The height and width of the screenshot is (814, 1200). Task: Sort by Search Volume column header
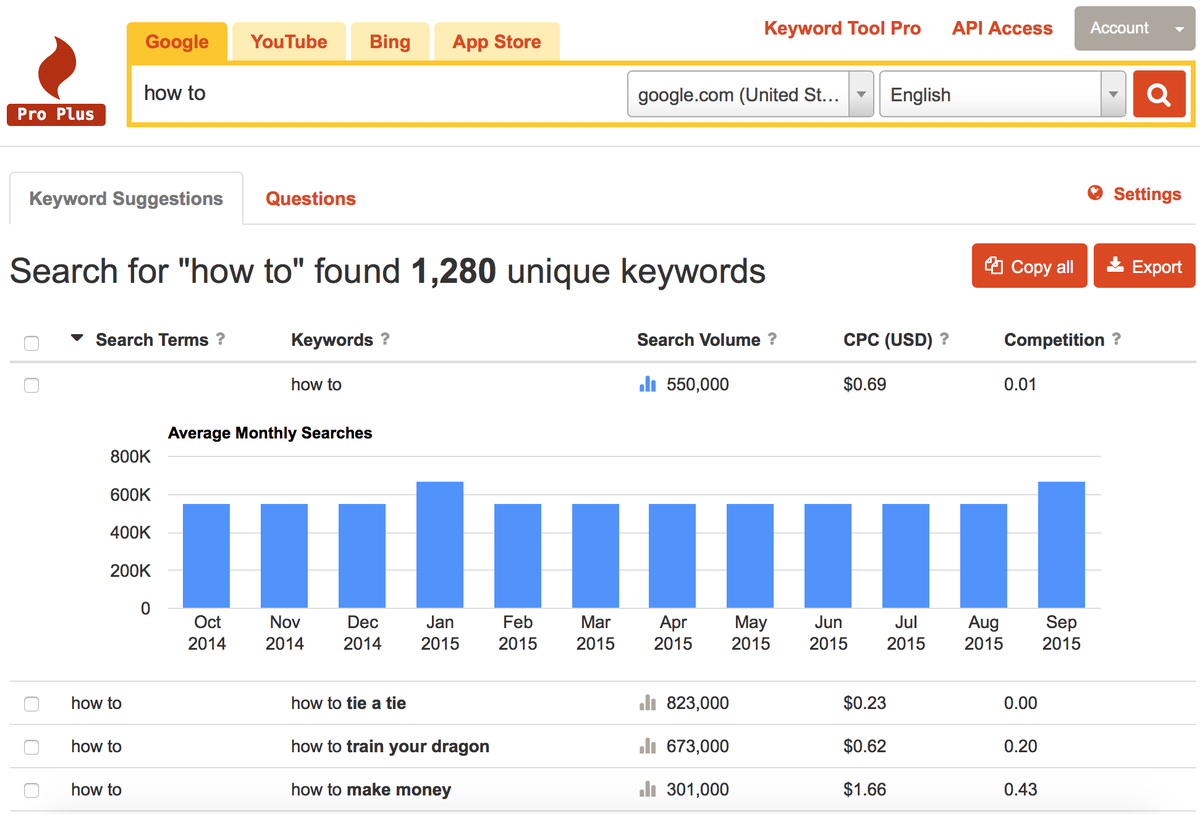coord(698,339)
